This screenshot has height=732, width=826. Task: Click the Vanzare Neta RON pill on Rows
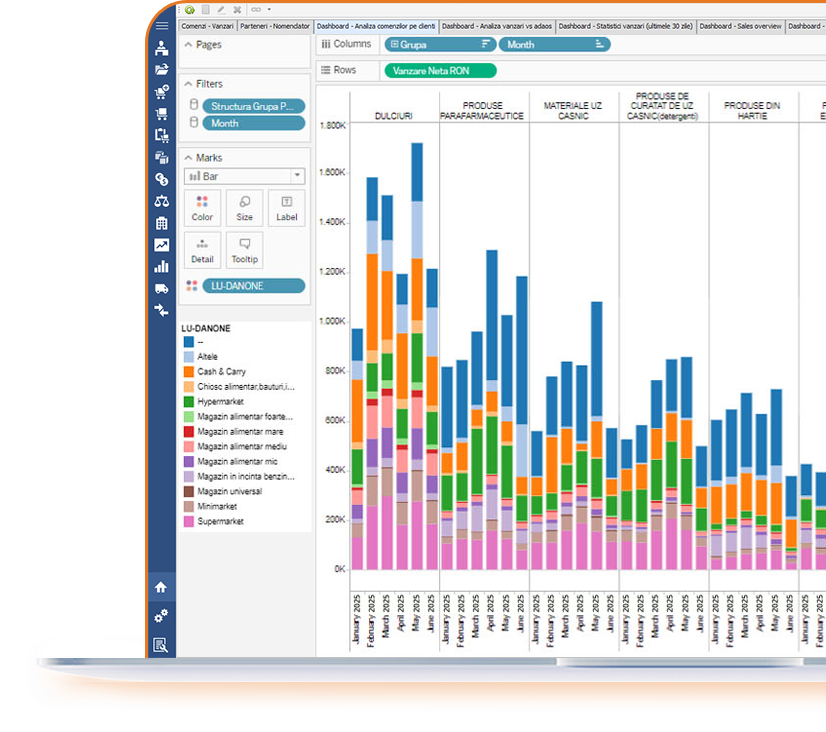point(442,70)
